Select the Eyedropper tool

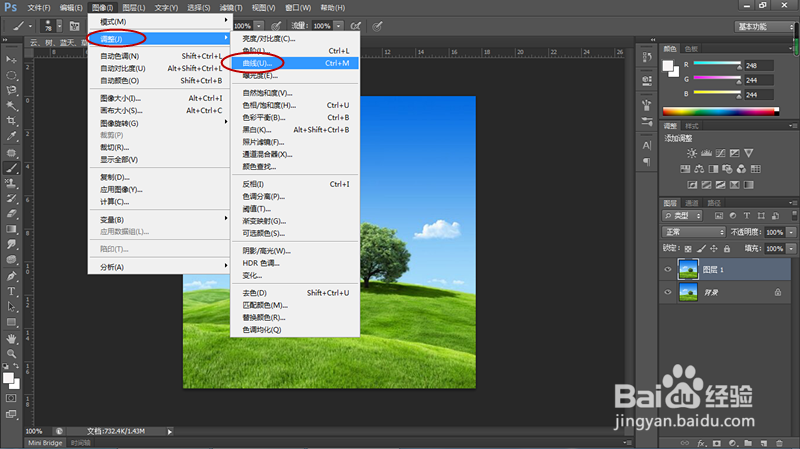pos(11,136)
